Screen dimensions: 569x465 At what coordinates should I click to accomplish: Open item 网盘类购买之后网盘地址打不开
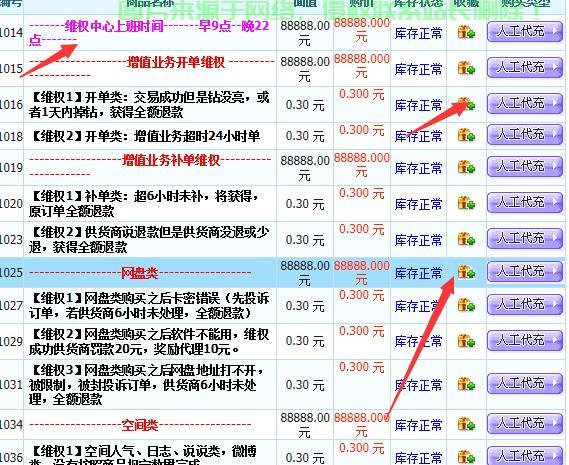[147, 385]
